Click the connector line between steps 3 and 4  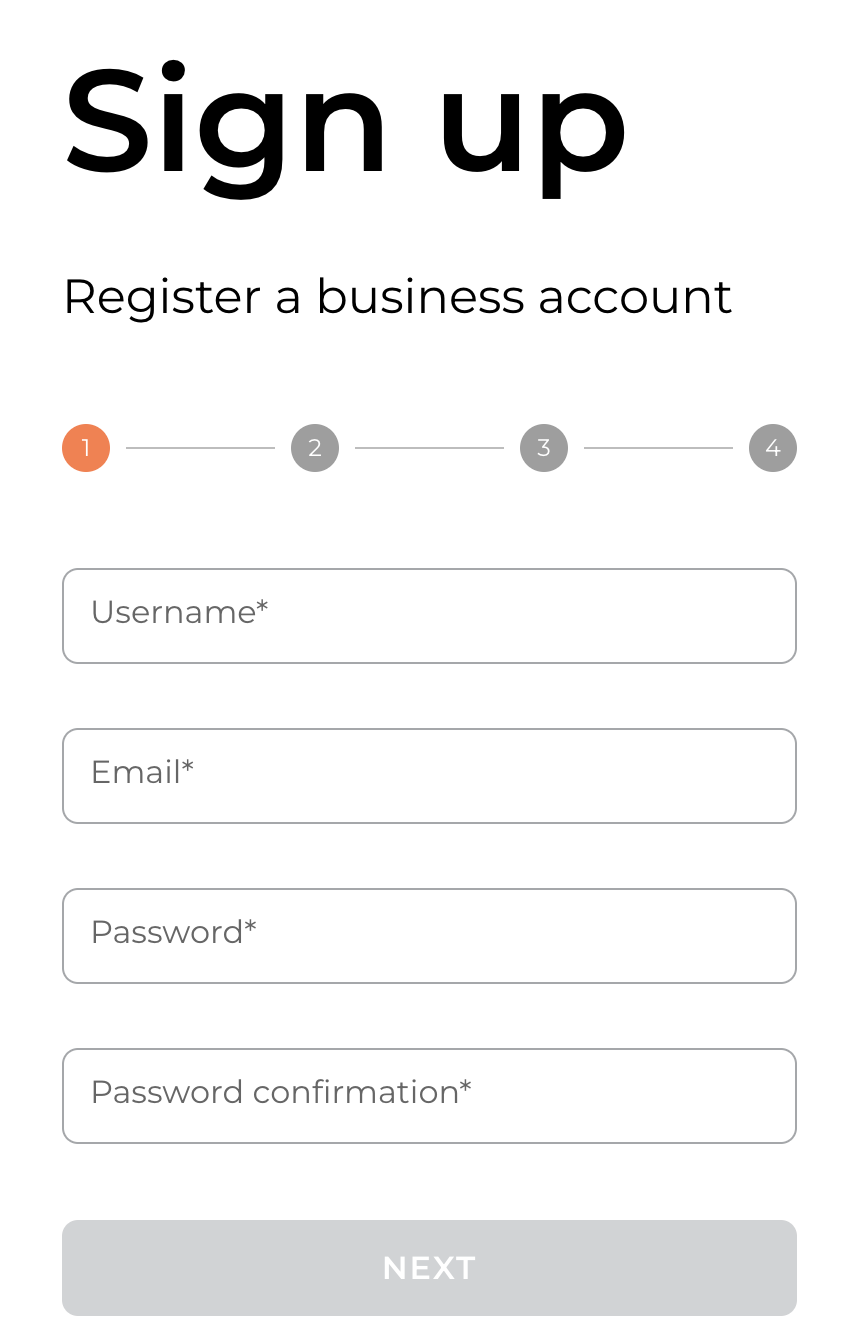click(x=658, y=448)
